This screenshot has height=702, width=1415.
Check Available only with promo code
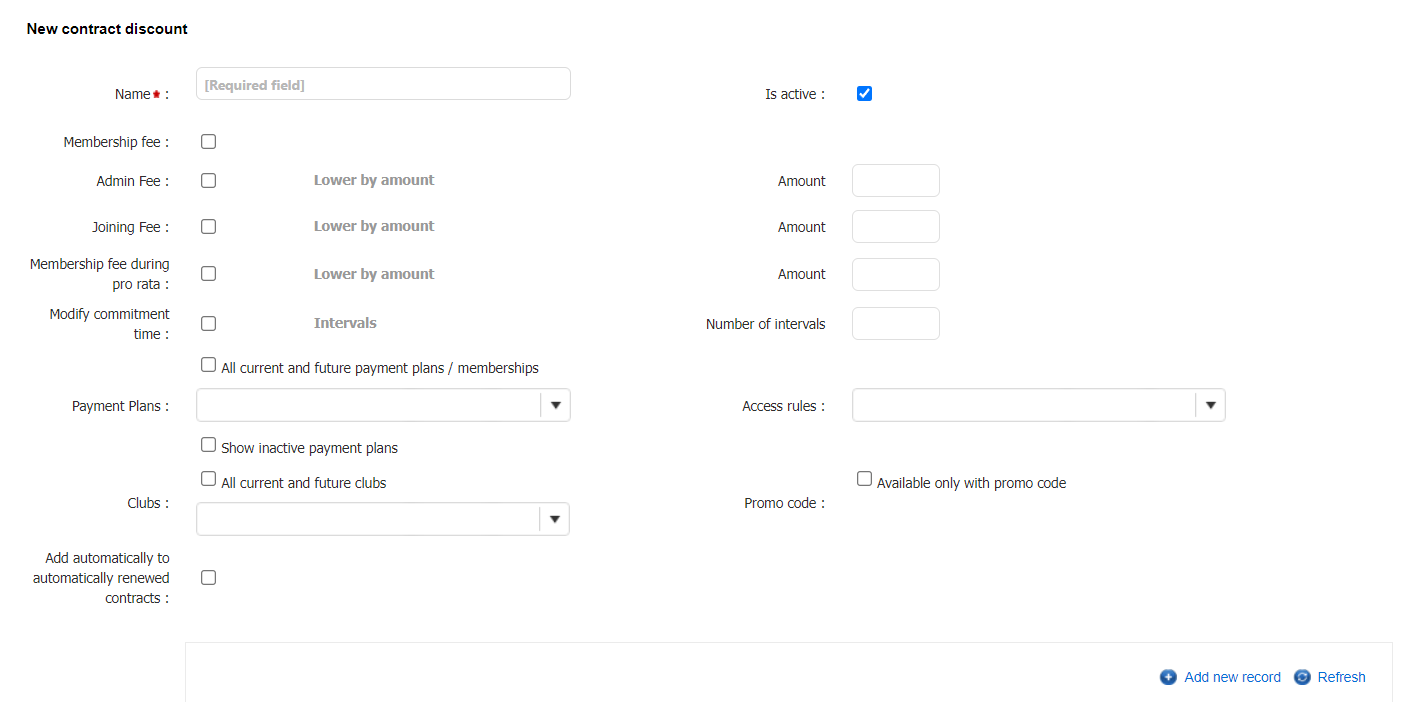point(864,479)
